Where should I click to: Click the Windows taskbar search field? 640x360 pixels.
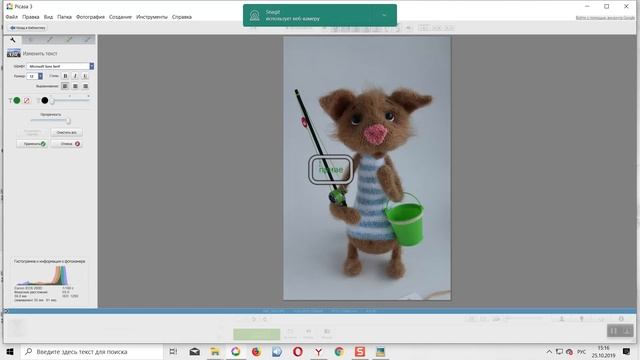[91, 351]
